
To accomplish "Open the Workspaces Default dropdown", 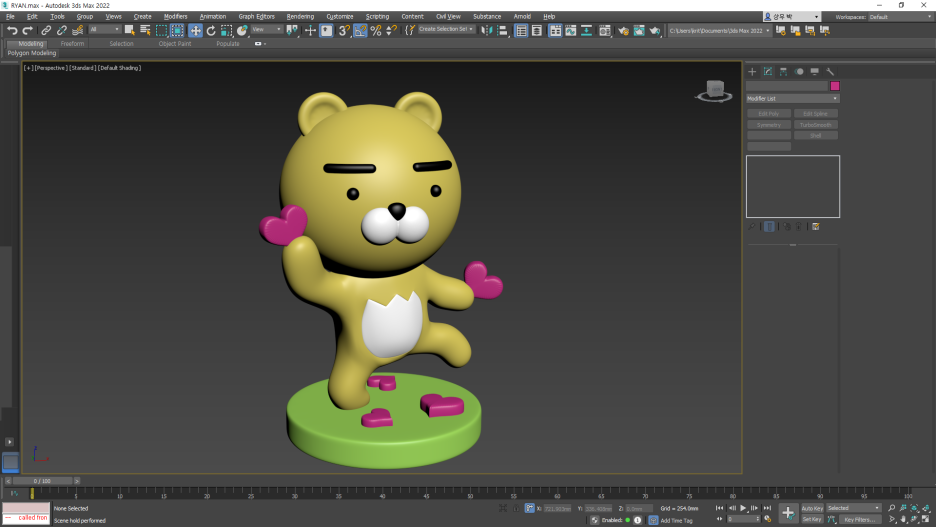I will [900, 17].
